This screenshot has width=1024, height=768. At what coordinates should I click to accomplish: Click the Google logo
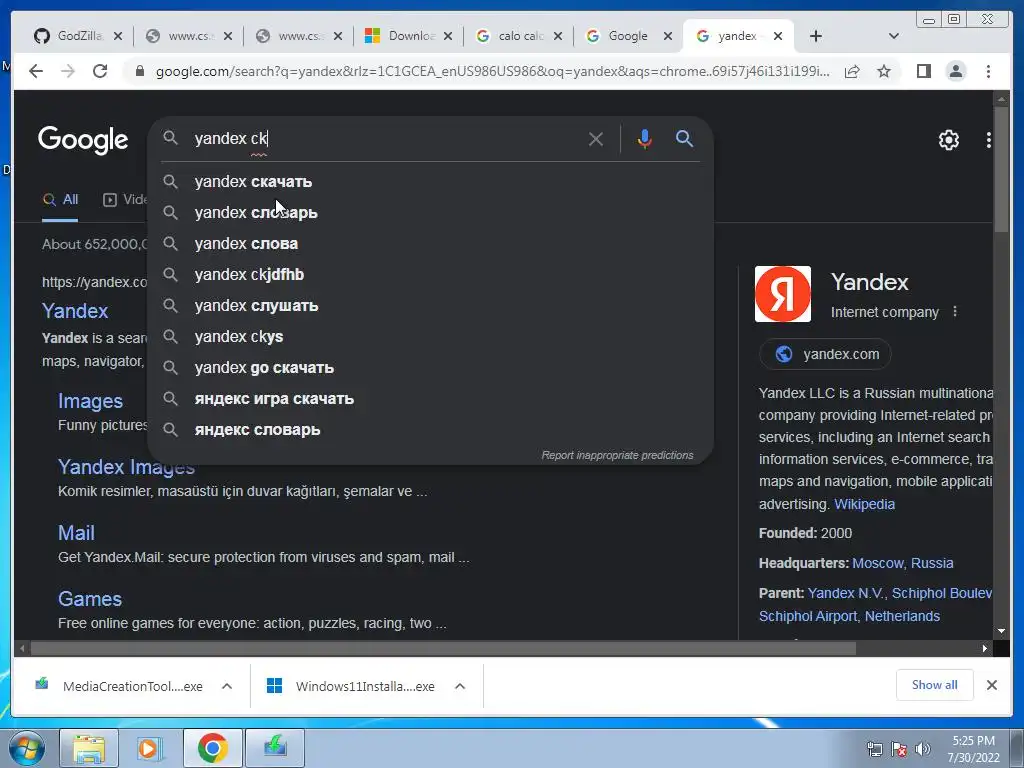pos(83,140)
